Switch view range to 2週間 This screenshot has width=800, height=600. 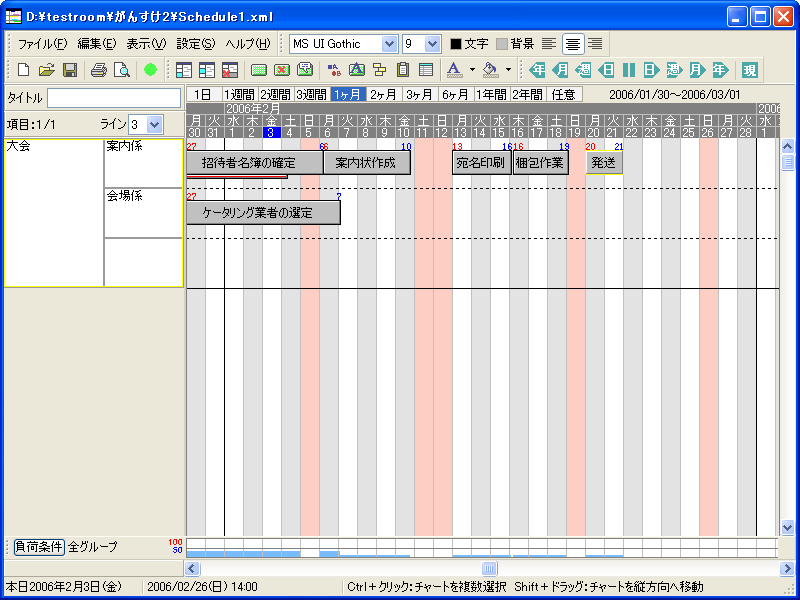point(276,94)
